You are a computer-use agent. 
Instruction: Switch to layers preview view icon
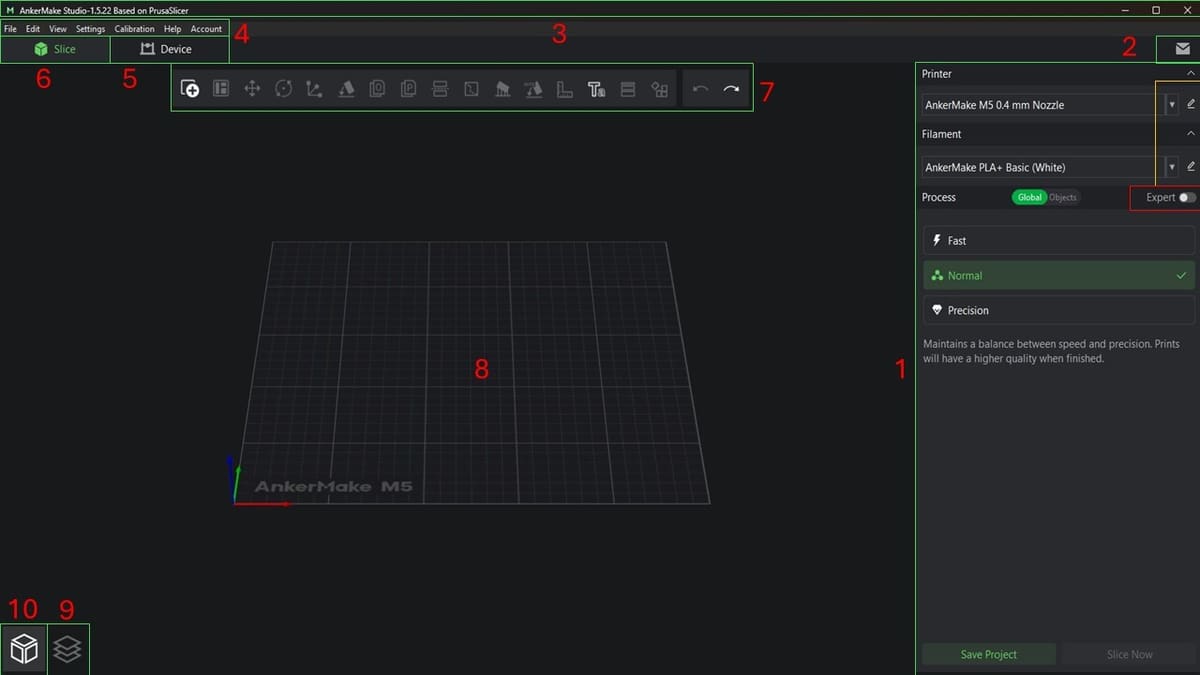(68, 649)
